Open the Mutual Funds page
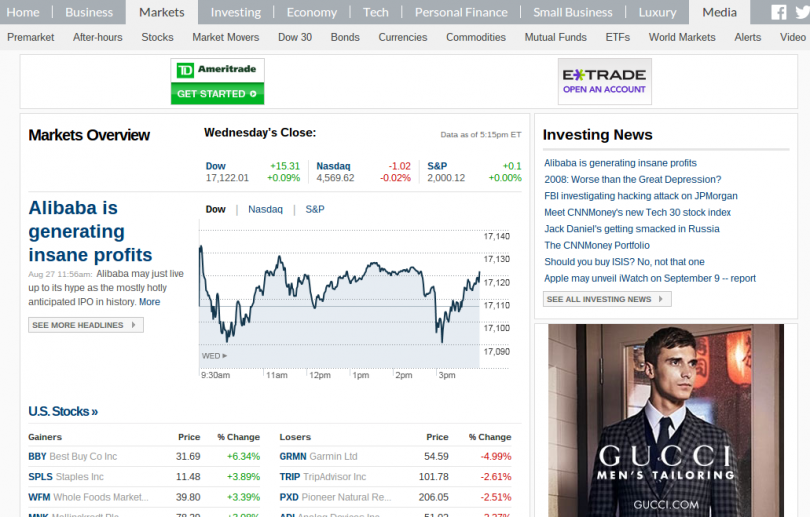810x517 pixels. (x=556, y=37)
